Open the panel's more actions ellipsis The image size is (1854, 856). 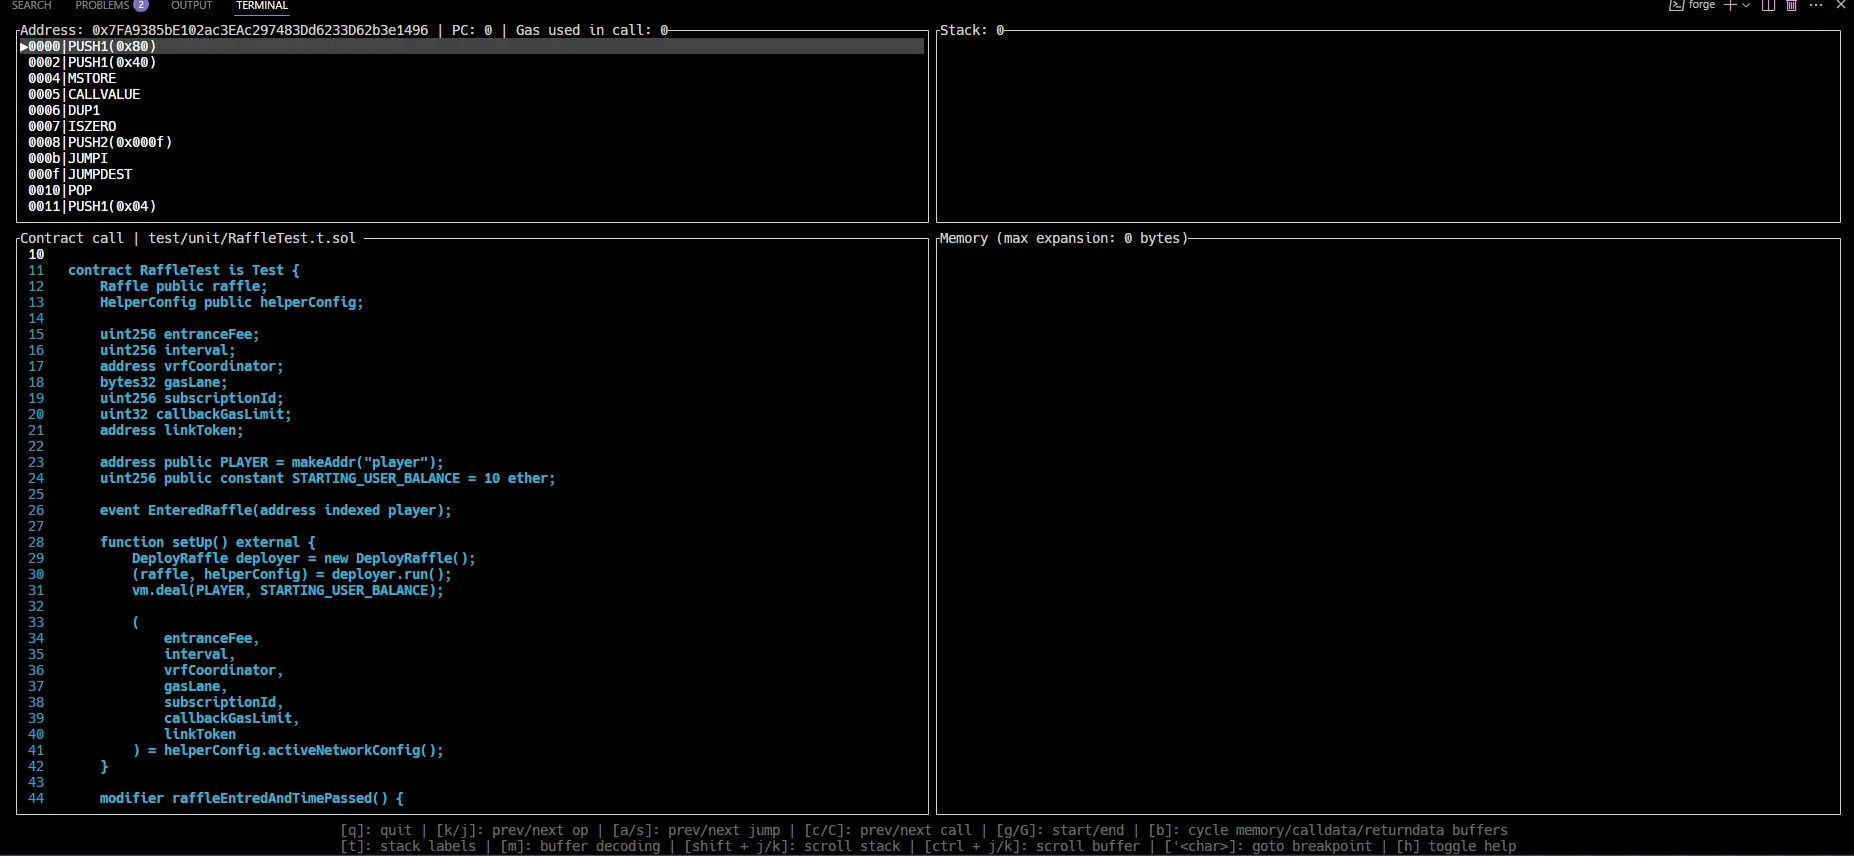[1816, 5]
